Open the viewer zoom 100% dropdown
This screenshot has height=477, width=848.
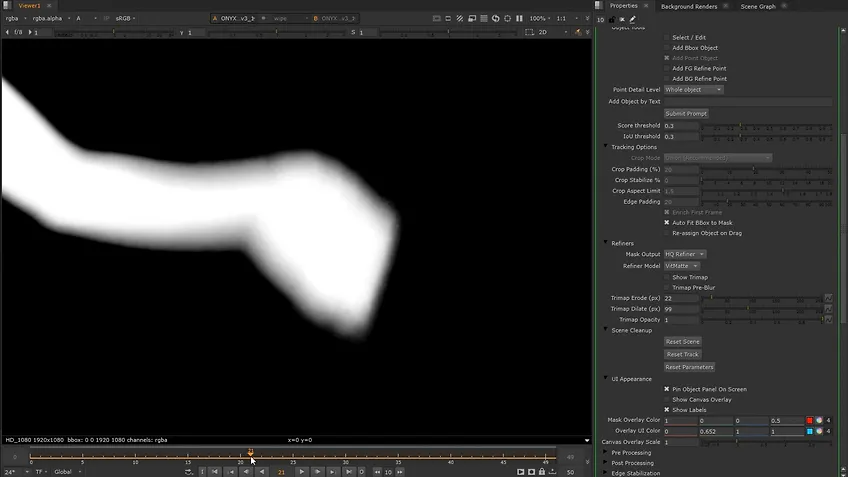tap(540, 18)
